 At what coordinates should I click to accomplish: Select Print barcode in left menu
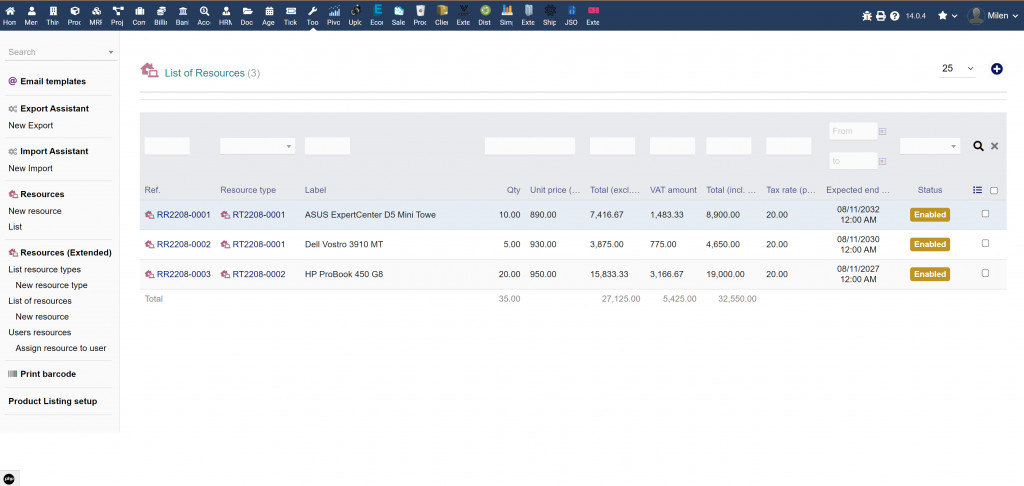tap(48, 374)
